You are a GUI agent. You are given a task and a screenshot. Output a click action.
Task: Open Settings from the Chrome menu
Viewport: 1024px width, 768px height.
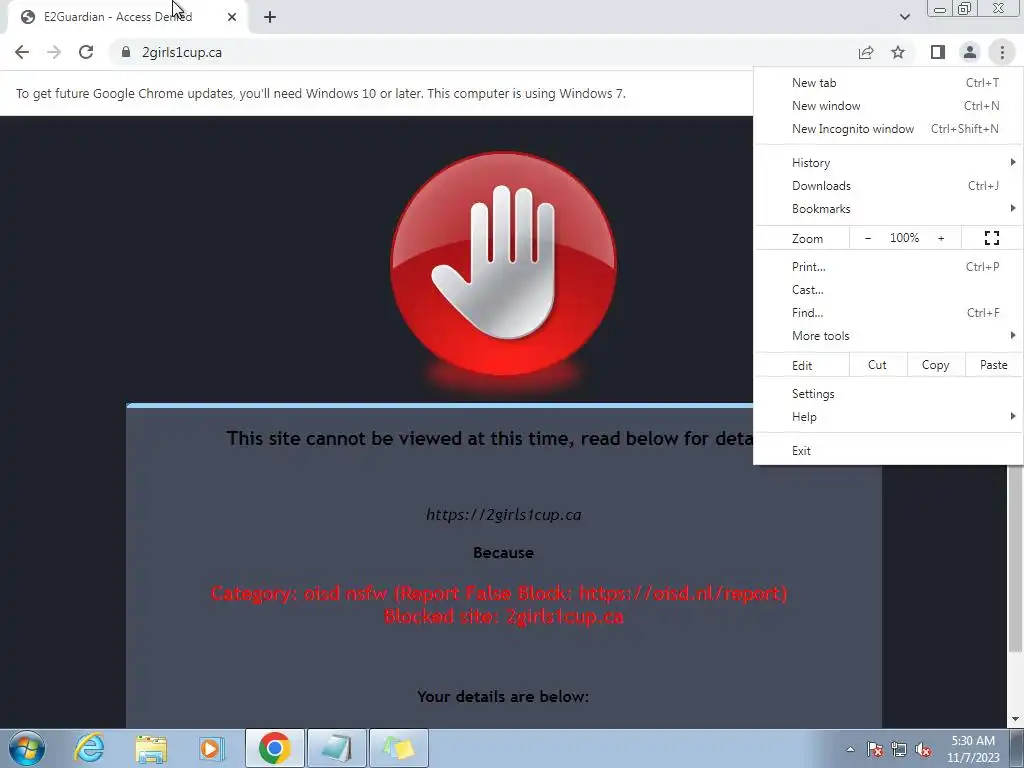[888, 394]
